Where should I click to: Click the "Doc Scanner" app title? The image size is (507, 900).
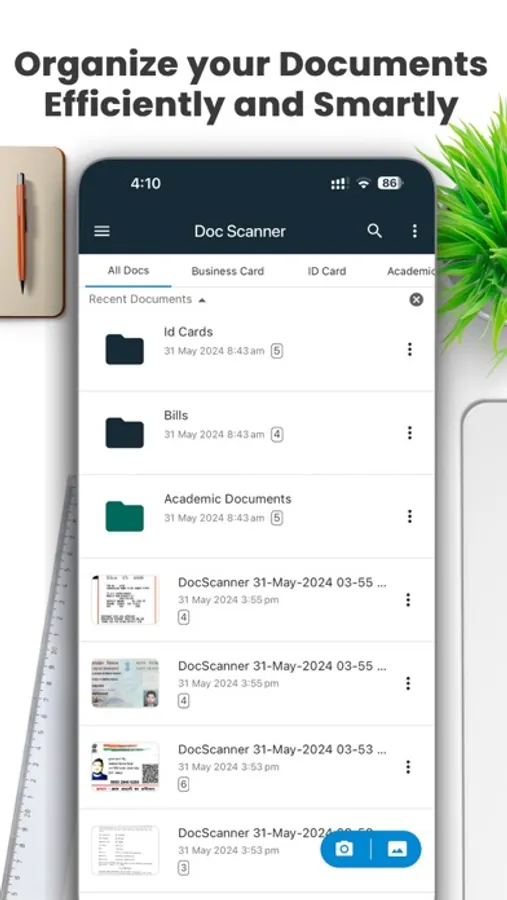click(239, 231)
